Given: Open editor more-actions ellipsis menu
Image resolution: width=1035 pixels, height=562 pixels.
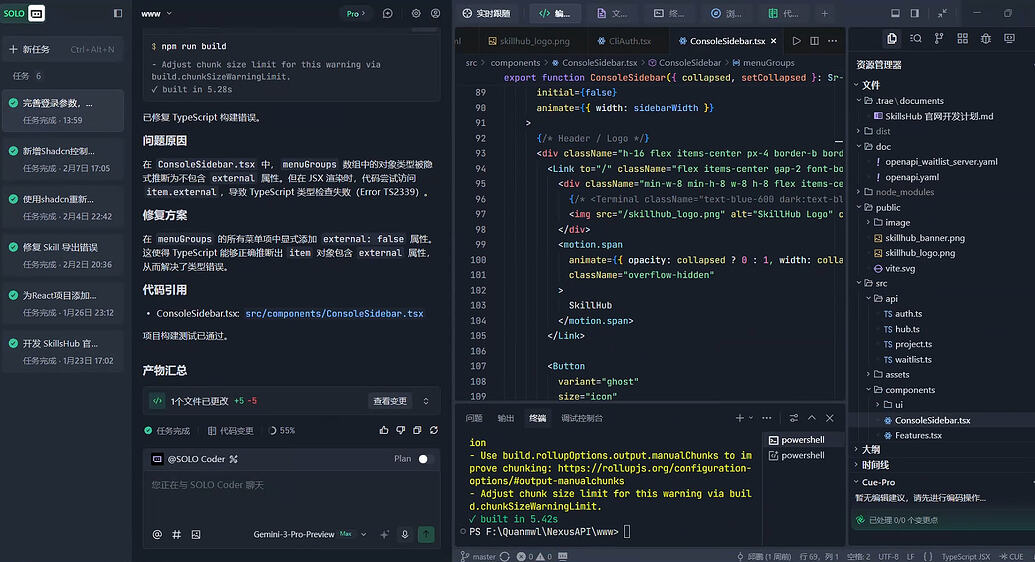Looking at the screenshot, I should [832, 41].
